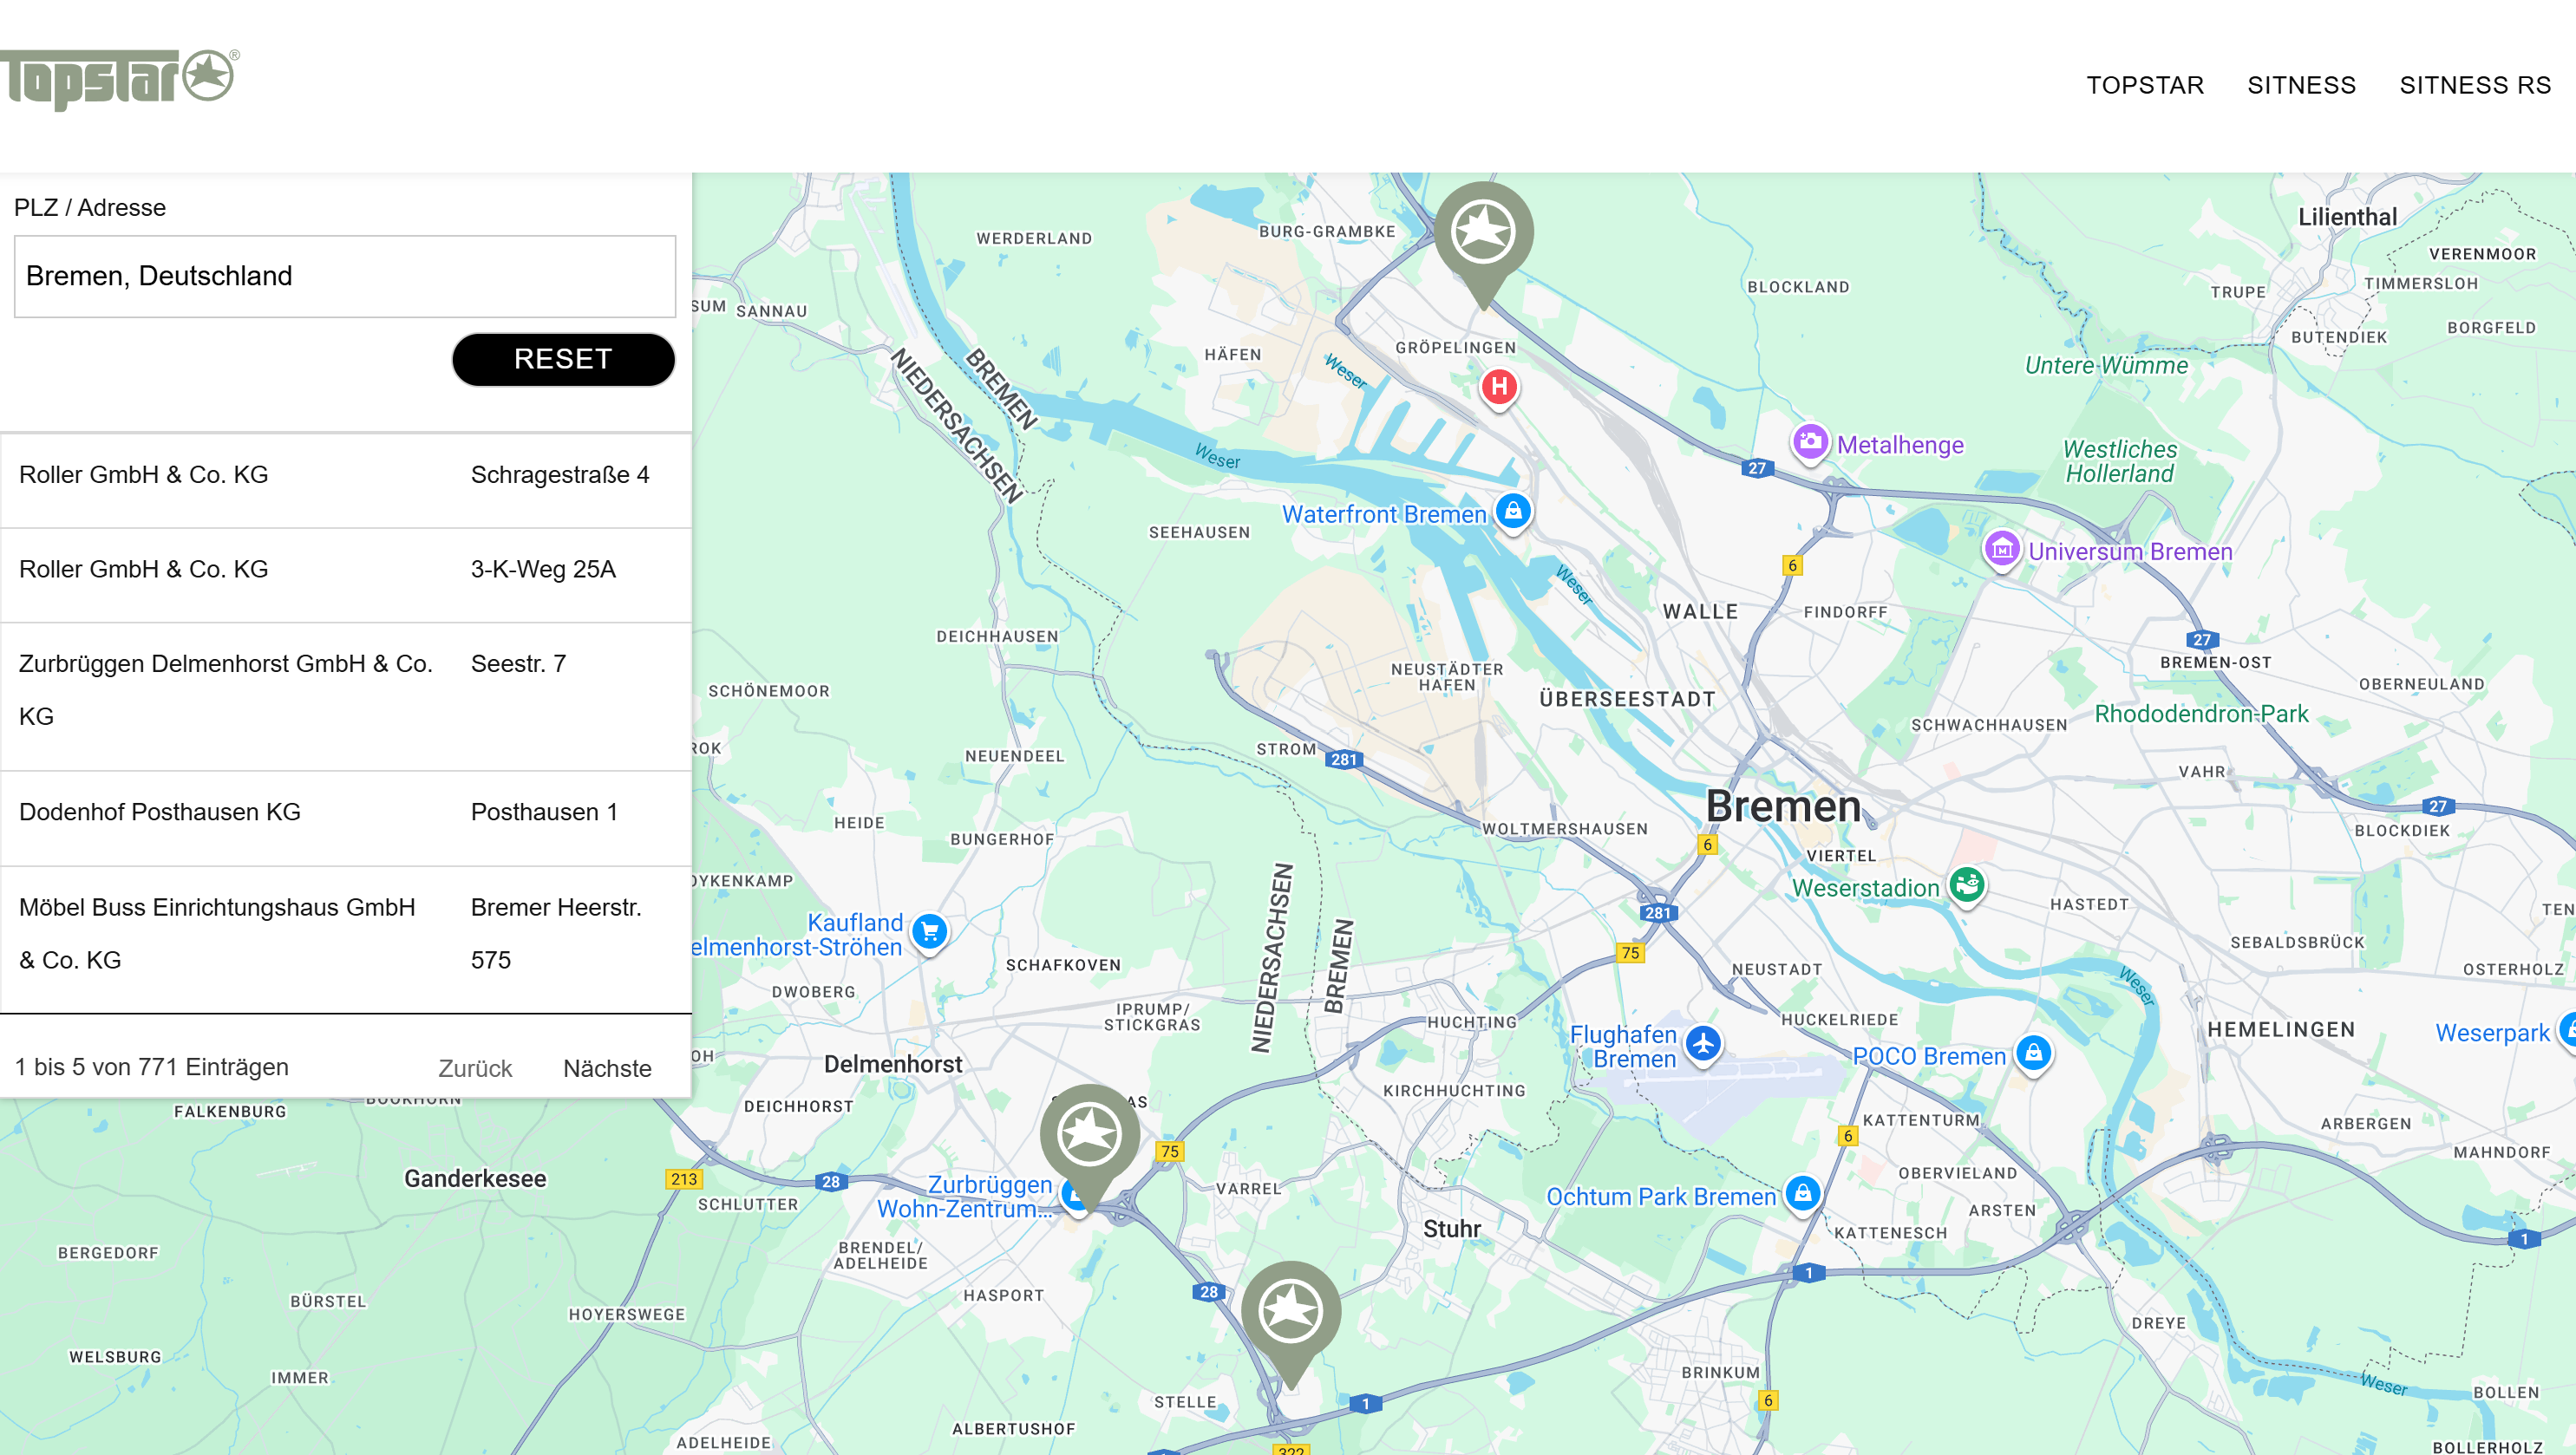The width and height of the screenshot is (2576, 1455).
Task: Click the Flughafen Bremen airport icon
Action: 1703,1045
